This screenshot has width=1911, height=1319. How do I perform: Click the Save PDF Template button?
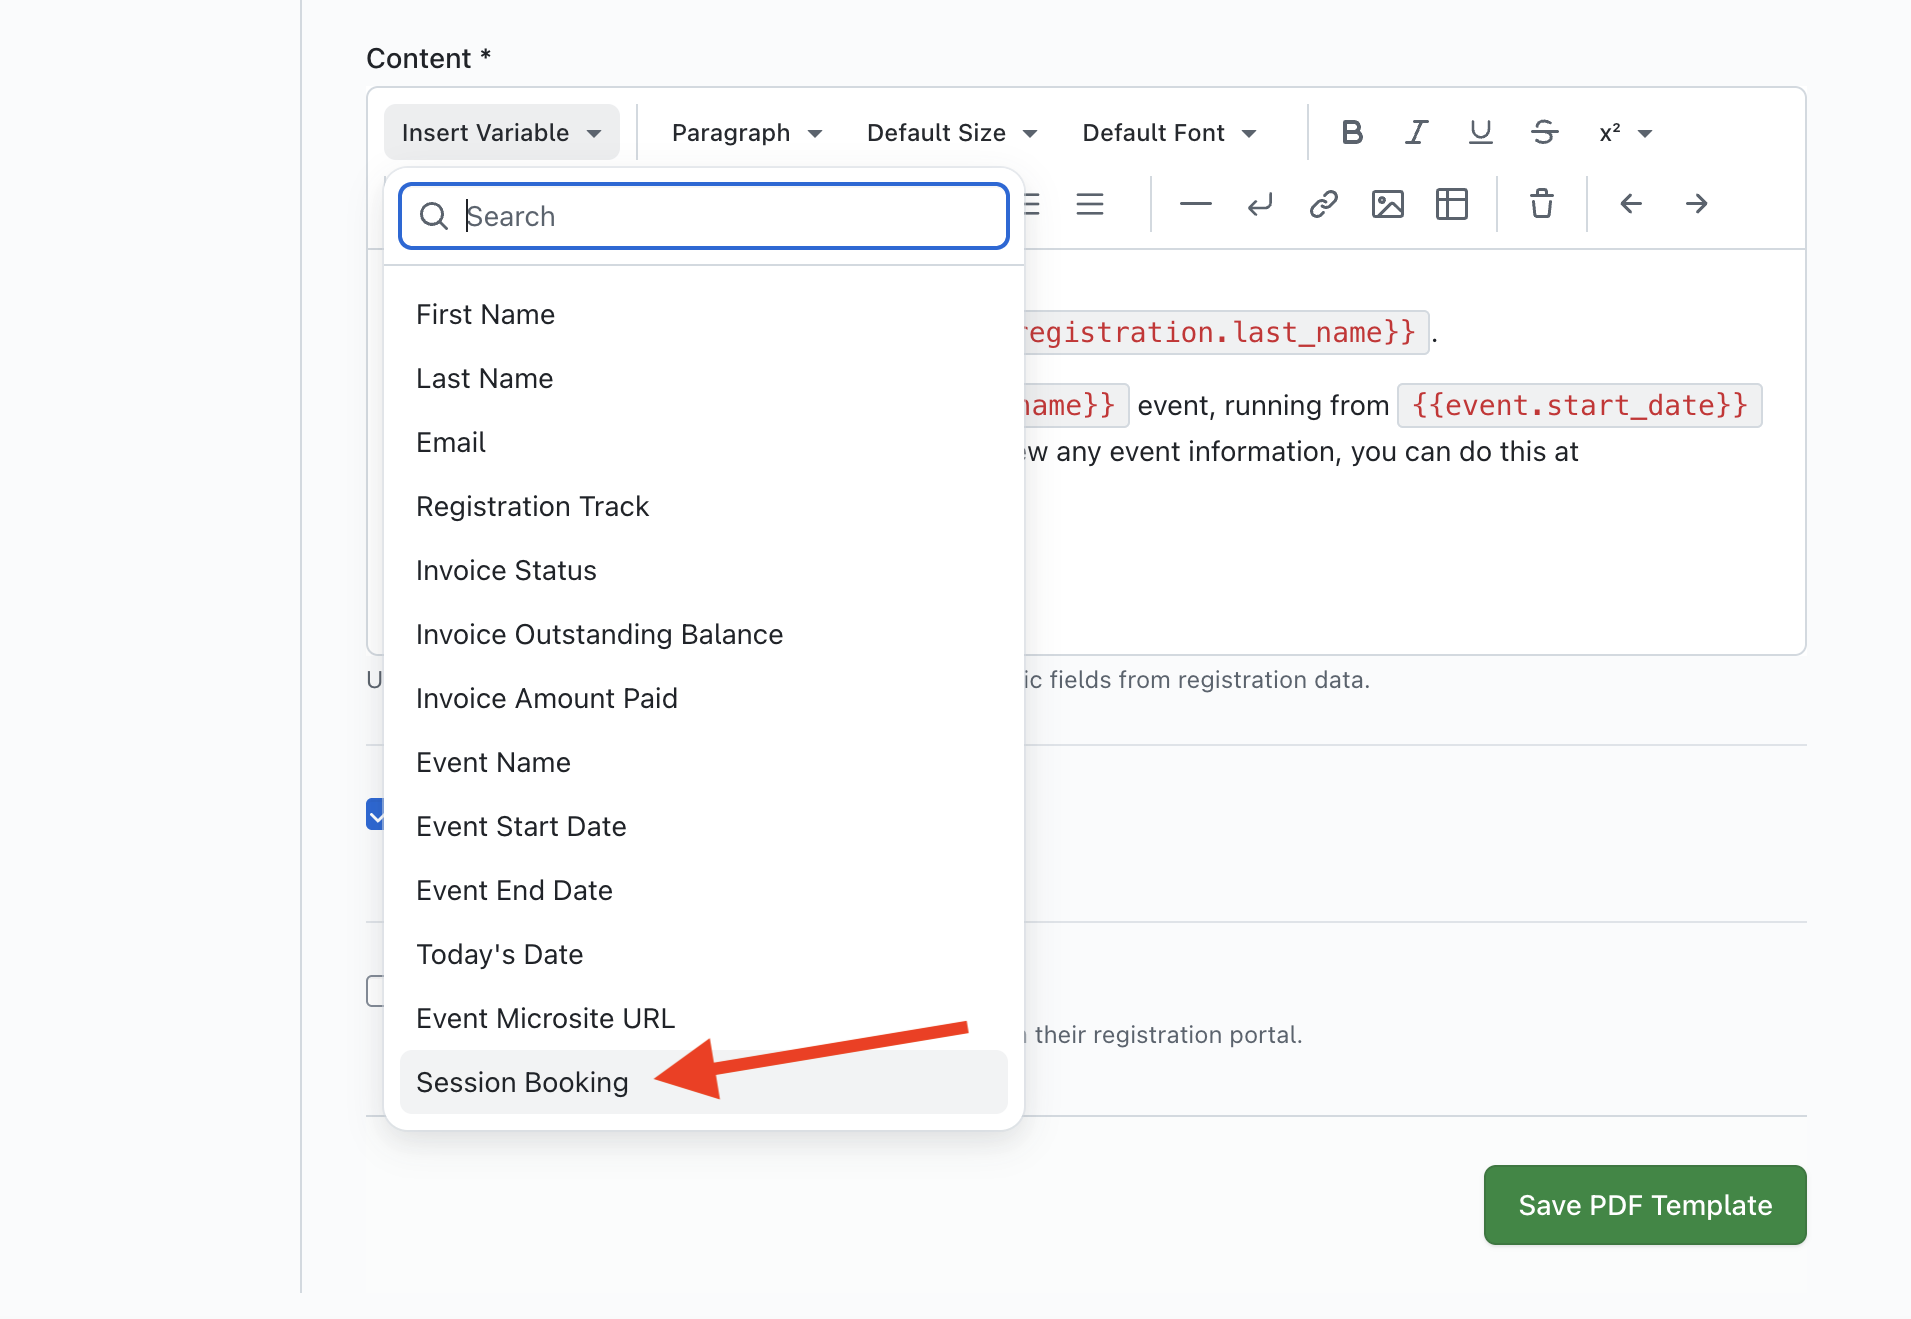coord(1645,1205)
